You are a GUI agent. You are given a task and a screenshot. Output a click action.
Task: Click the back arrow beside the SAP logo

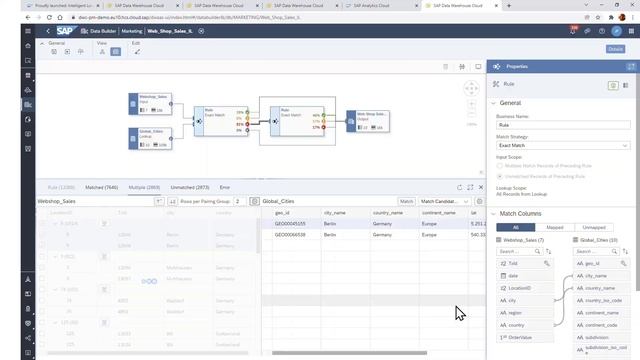pos(48,31)
